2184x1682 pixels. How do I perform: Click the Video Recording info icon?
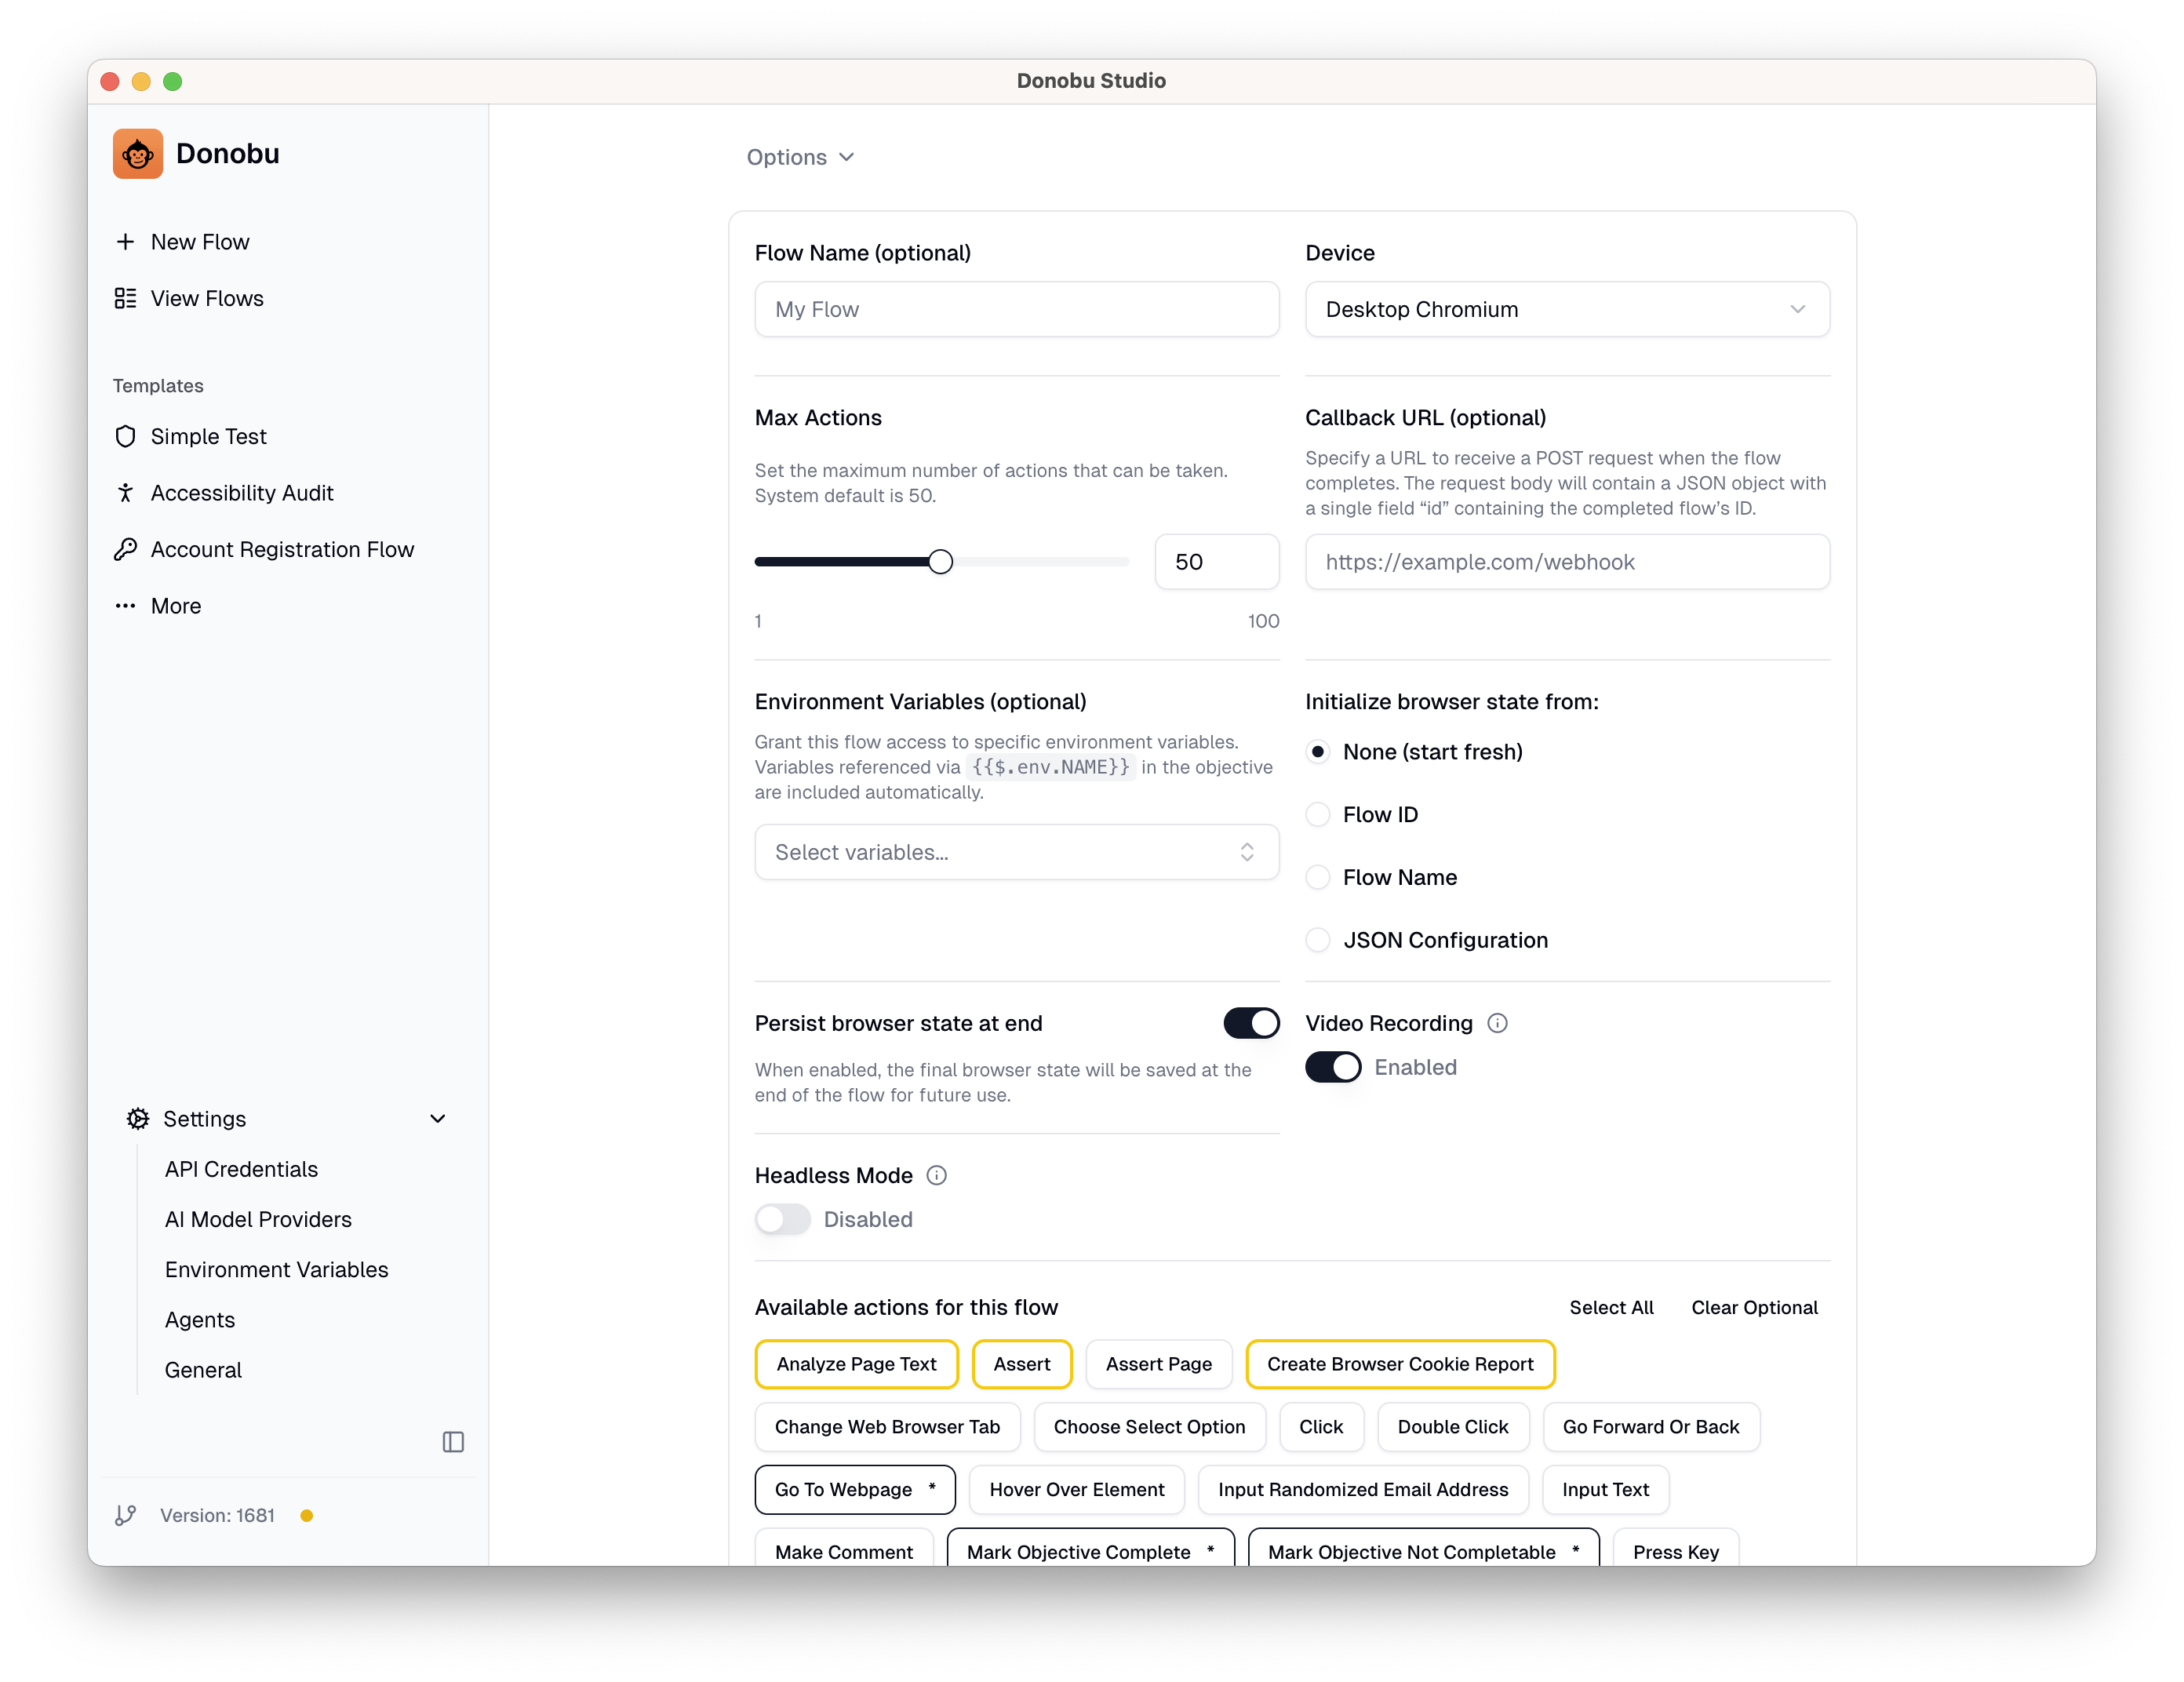coord(1497,1023)
